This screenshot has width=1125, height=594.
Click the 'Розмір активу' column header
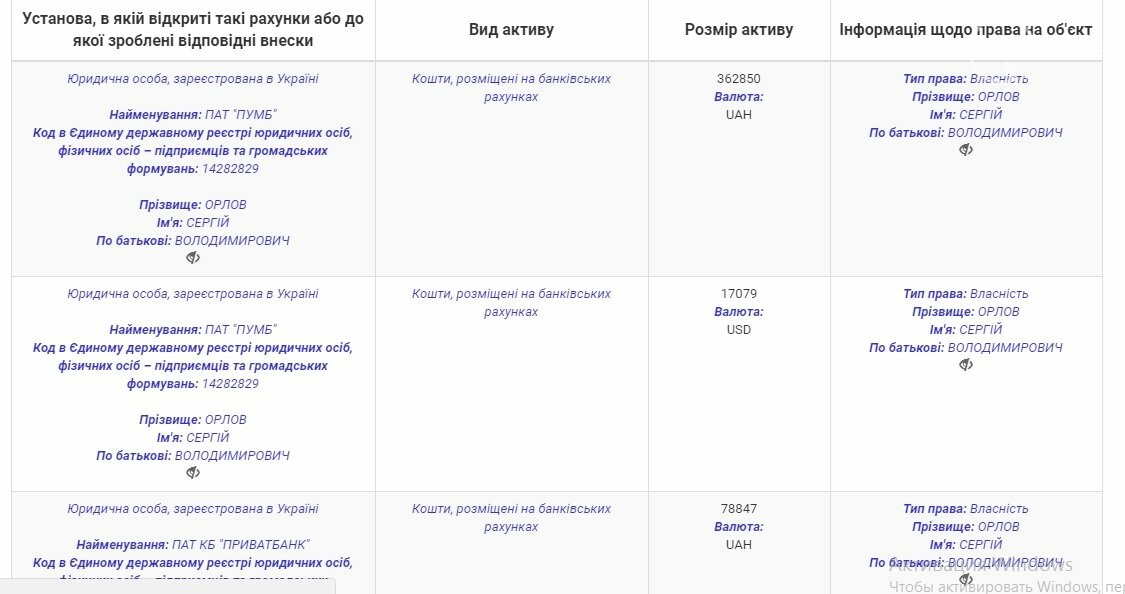pyautogui.click(x=739, y=29)
